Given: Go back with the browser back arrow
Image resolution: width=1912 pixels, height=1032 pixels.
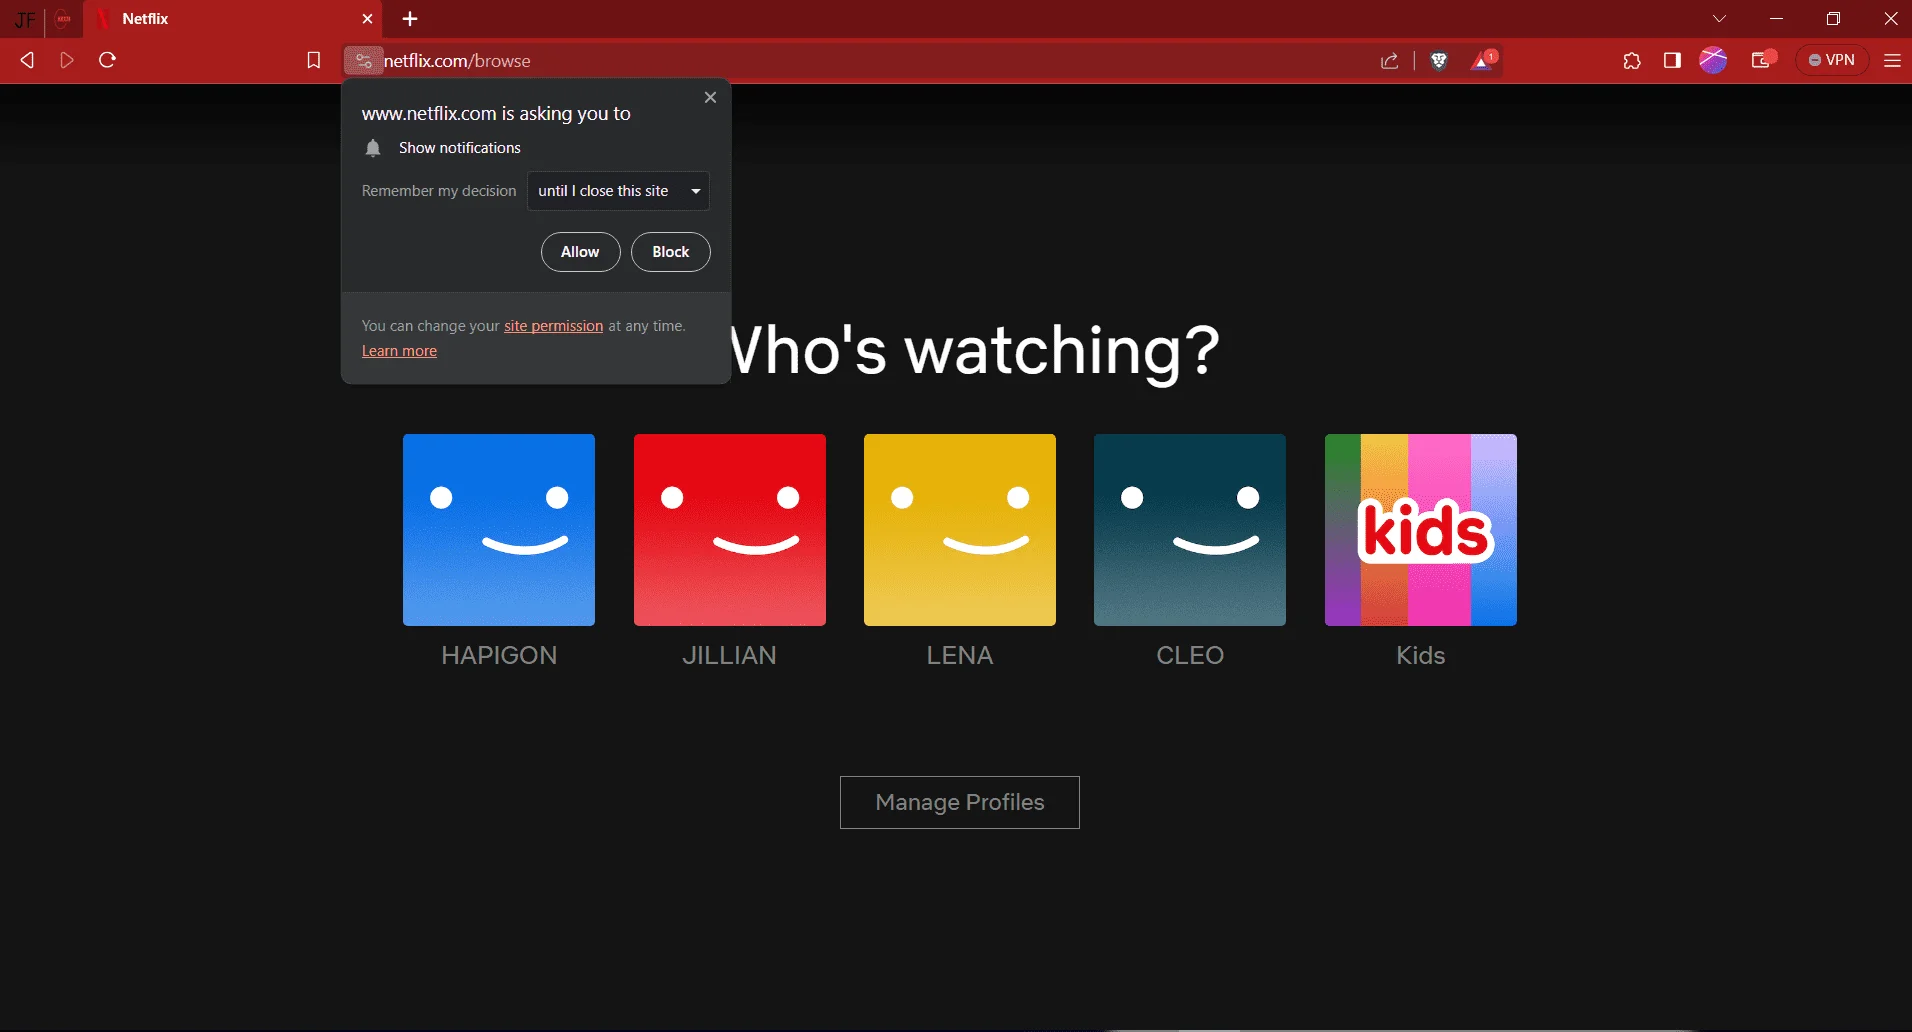Looking at the screenshot, I should click(x=27, y=60).
